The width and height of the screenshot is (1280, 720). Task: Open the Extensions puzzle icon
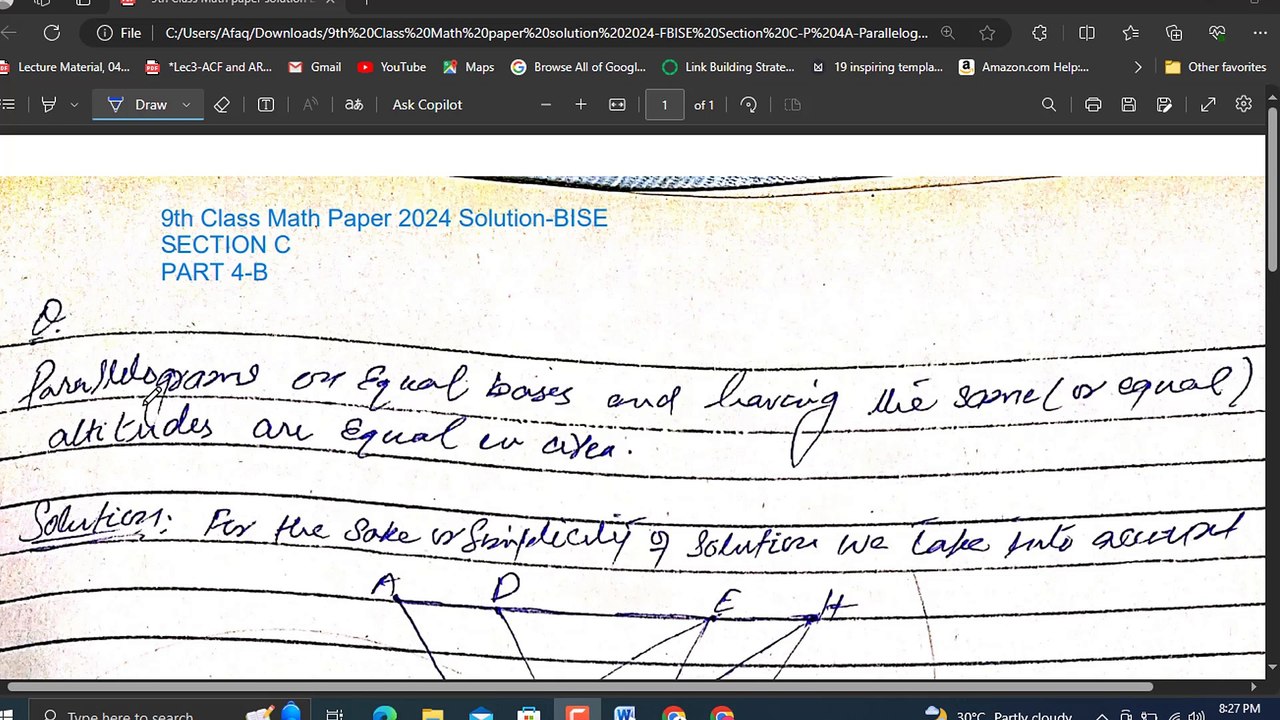1040,33
